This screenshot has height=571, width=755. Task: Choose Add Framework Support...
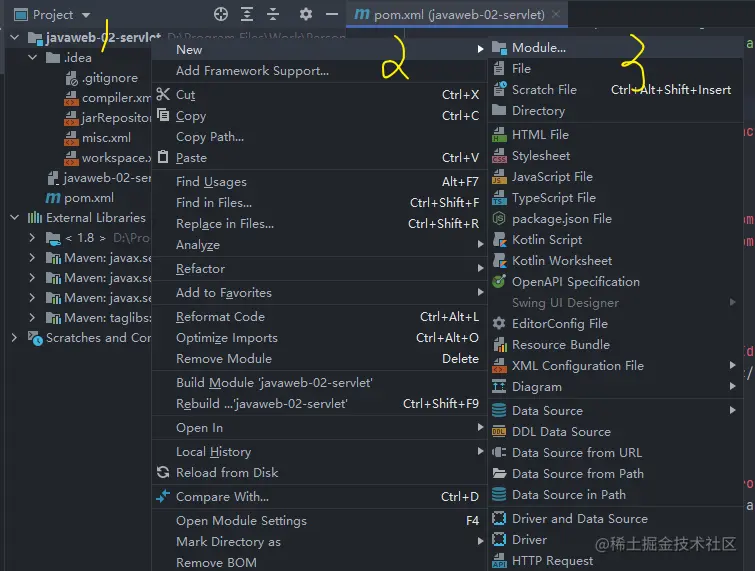pyautogui.click(x=319, y=71)
